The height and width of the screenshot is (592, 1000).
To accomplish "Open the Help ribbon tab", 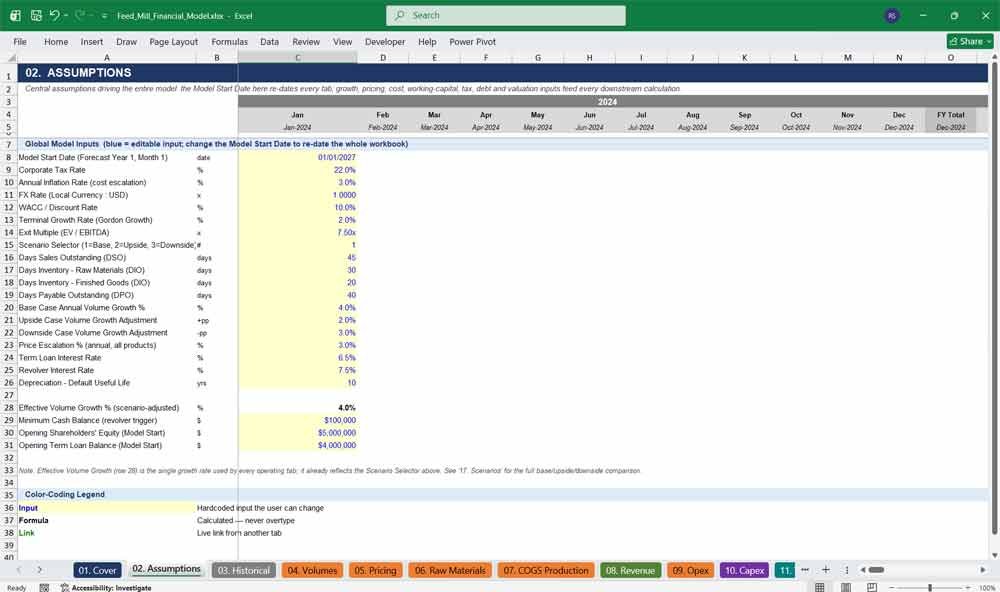I will [x=427, y=41].
